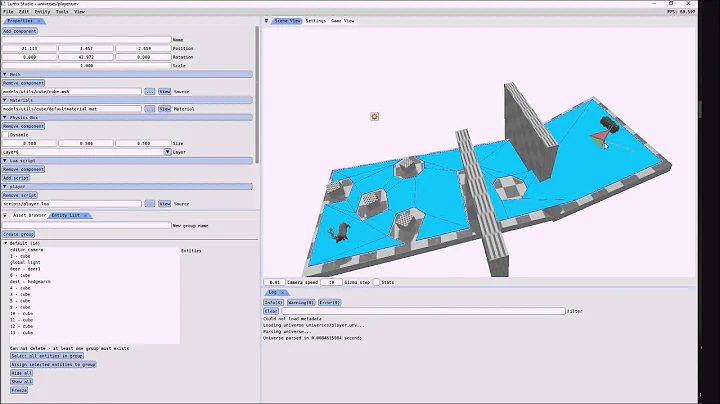View the player.lua script source

pyautogui.click(x=165, y=204)
